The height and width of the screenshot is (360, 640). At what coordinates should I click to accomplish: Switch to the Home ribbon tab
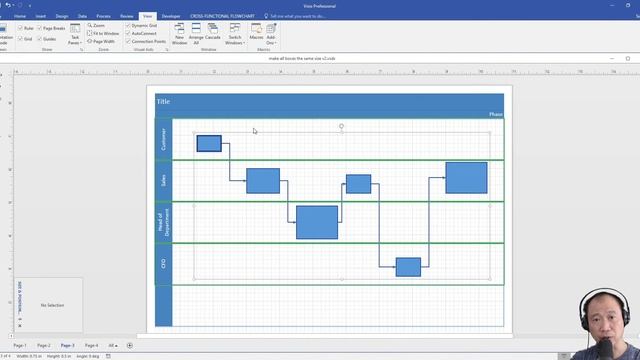click(20, 16)
